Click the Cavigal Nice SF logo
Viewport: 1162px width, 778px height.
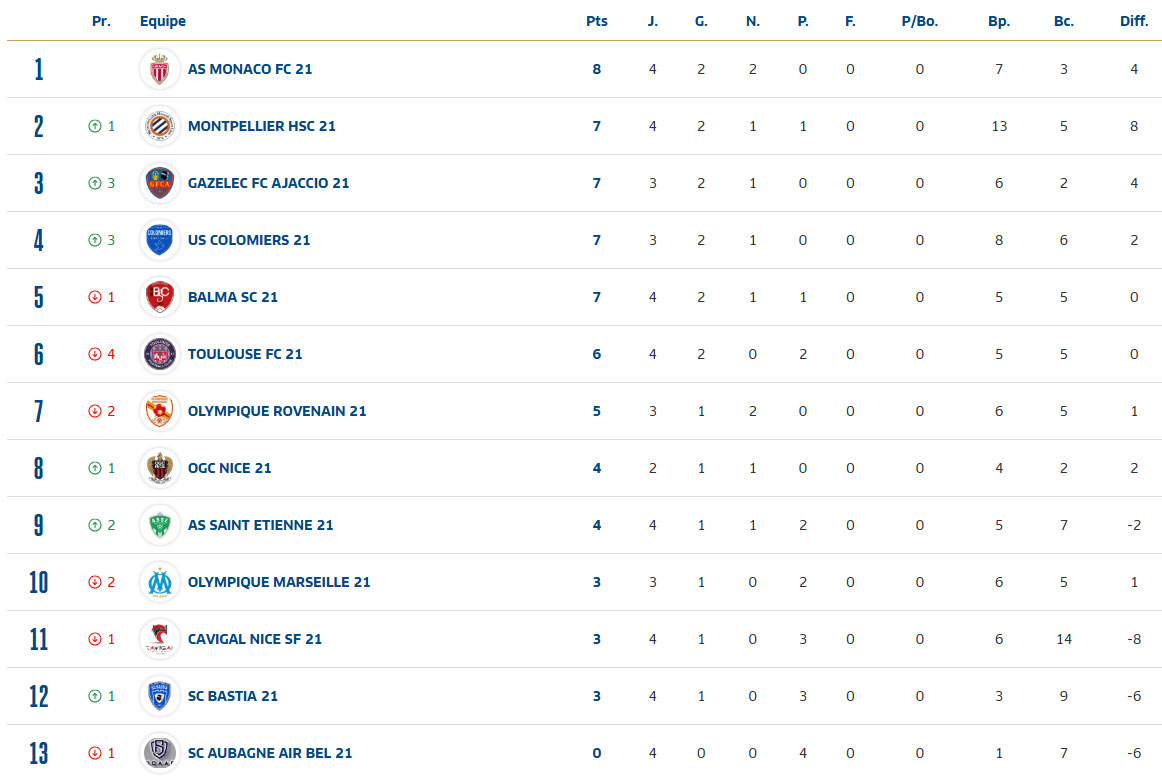(x=160, y=639)
